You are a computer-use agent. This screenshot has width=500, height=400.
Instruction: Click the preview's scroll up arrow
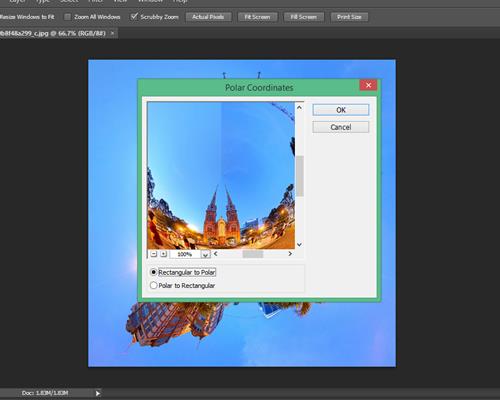[x=299, y=107]
